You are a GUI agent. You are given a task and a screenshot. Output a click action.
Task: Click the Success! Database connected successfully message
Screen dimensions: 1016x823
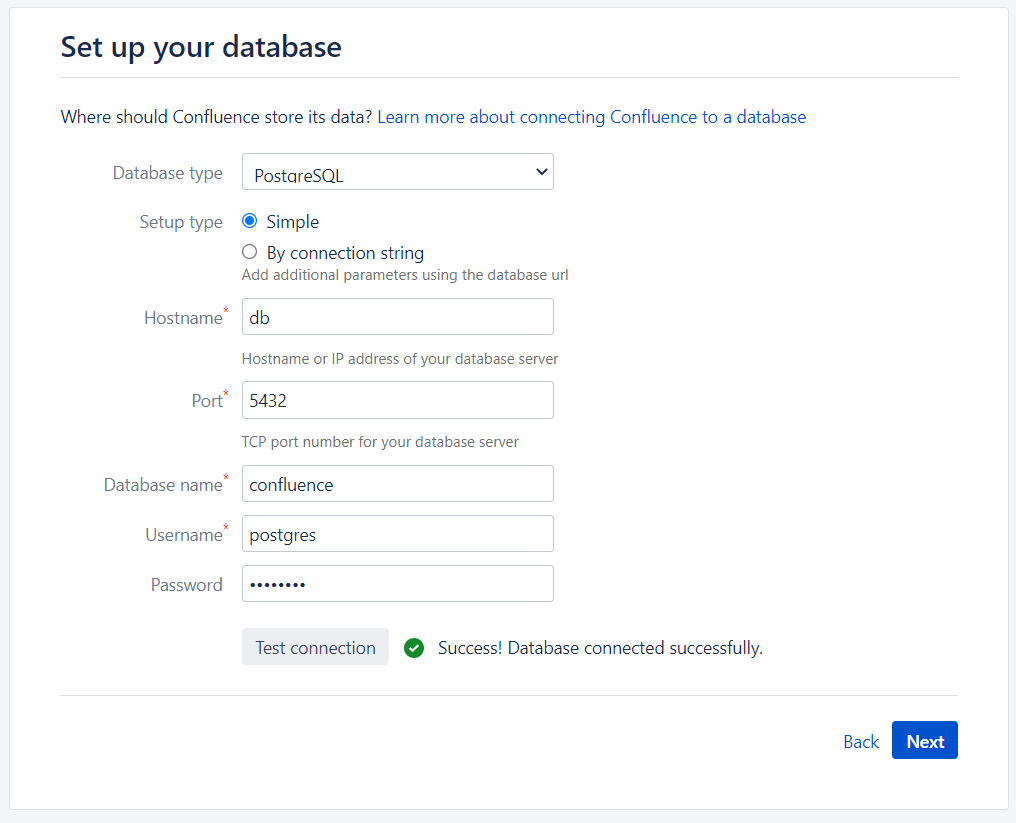600,648
